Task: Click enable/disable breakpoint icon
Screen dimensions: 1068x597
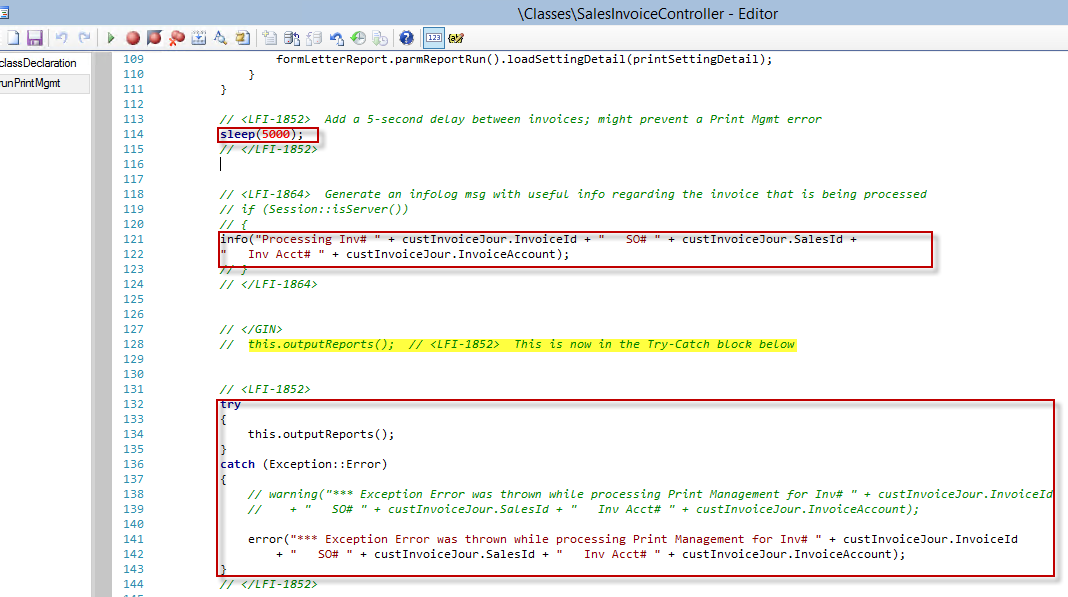Action: (155, 38)
